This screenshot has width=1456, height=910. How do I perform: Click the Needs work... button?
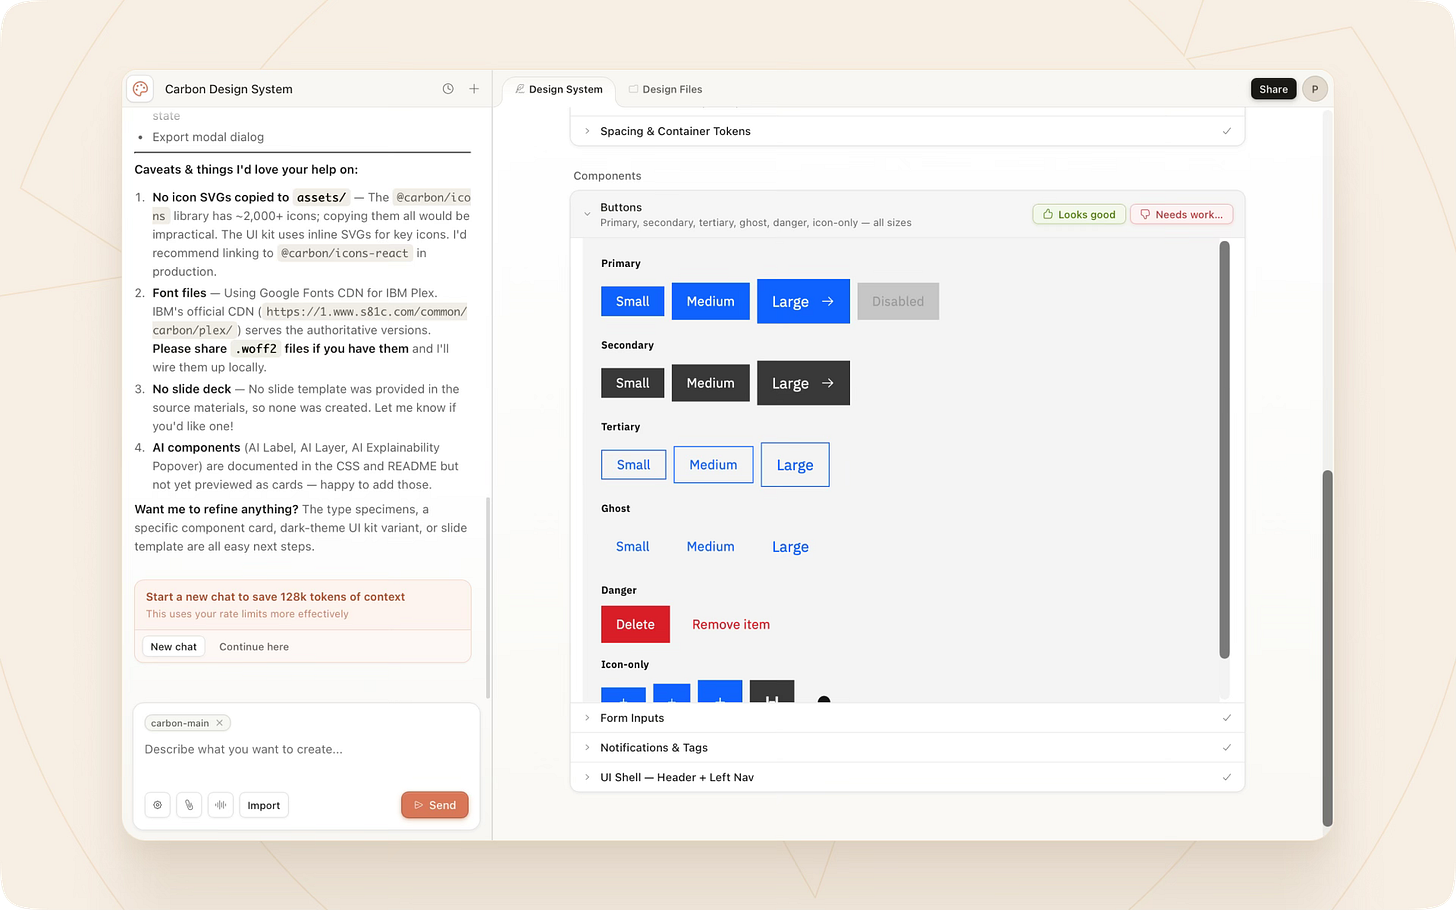[x=1181, y=214]
